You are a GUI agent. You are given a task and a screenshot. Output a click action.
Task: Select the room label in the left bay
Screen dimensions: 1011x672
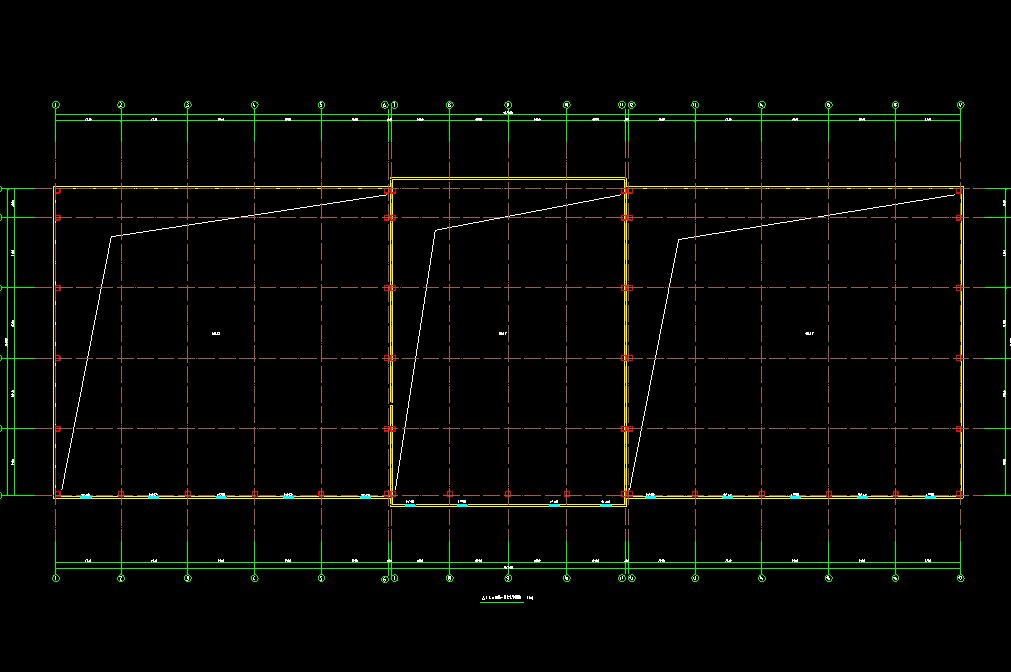tap(215, 333)
